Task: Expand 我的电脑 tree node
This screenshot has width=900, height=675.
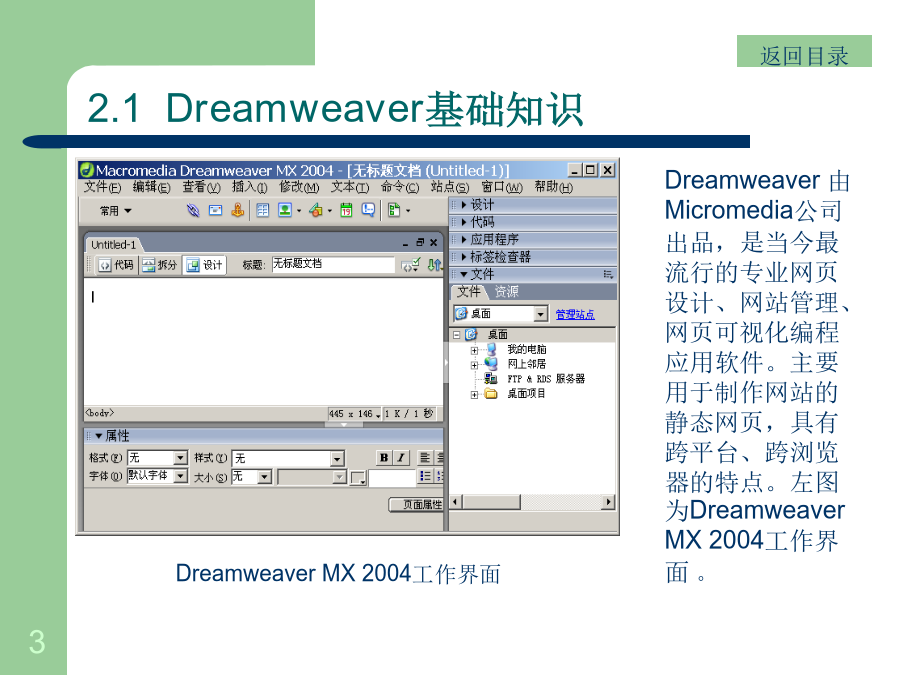Action: tap(474, 350)
